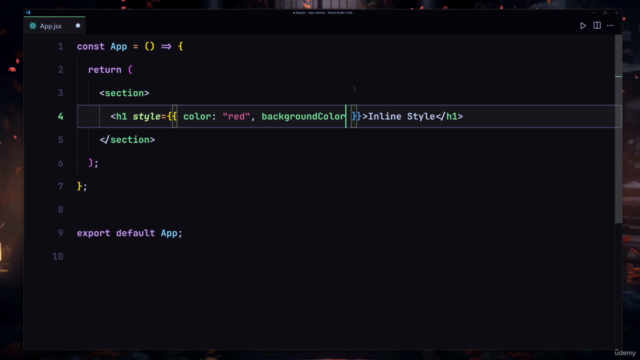Click the closing </section> tag
Image resolution: width=640 pixels, height=360 pixels.
[127, 140]
